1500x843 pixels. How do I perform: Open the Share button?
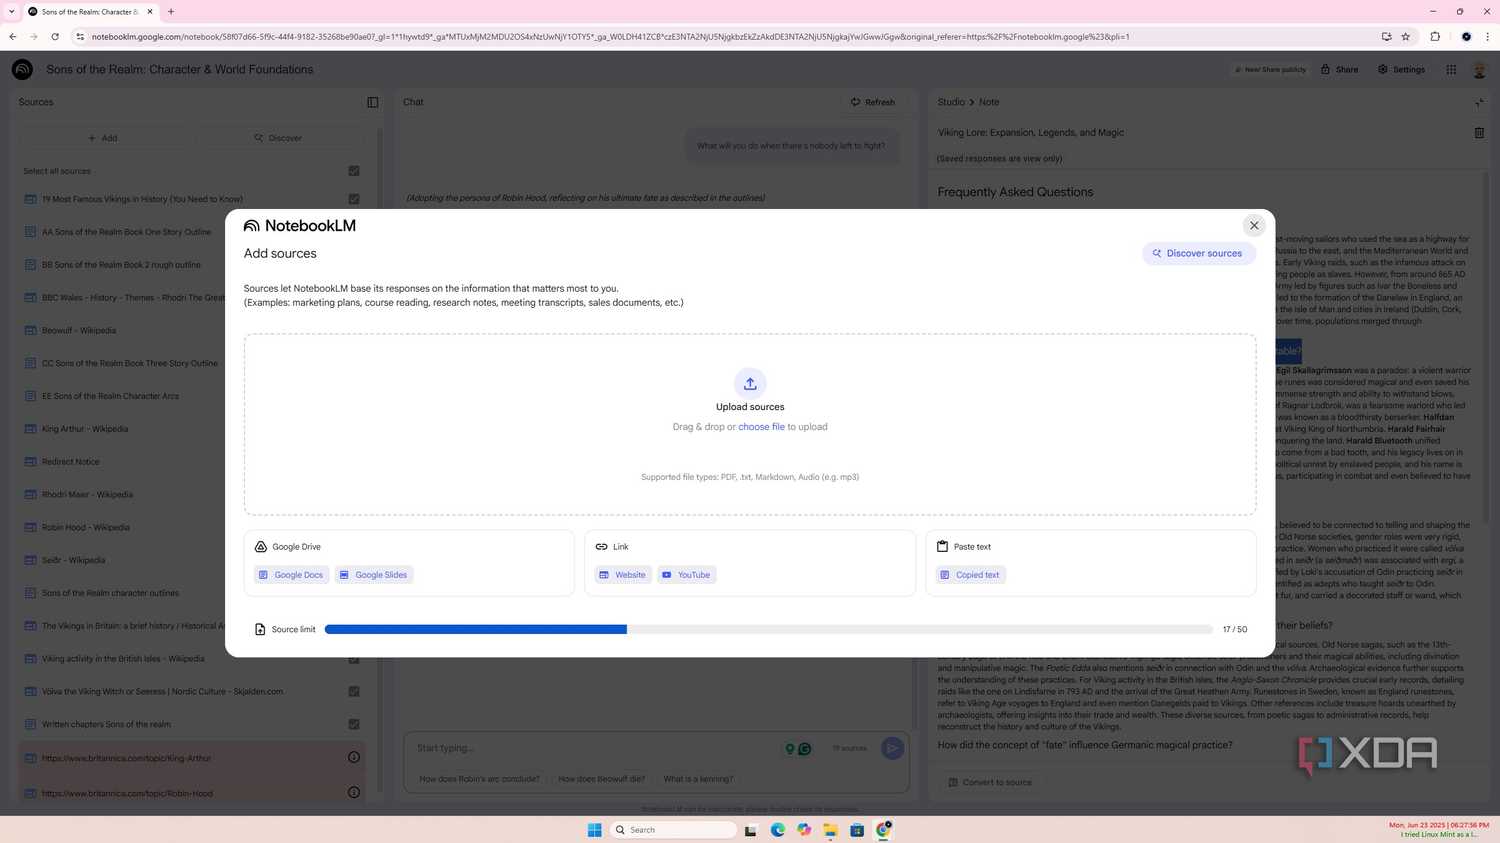(x=1339, y=69)
